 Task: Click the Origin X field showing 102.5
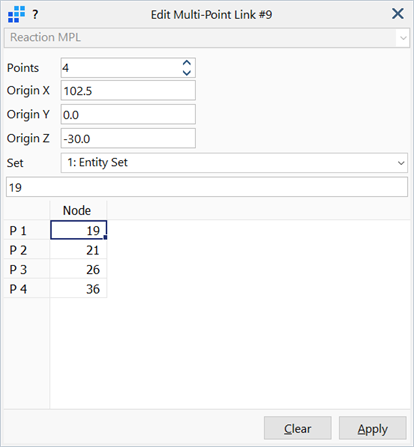pyautogui.click(x=128, y=91)
